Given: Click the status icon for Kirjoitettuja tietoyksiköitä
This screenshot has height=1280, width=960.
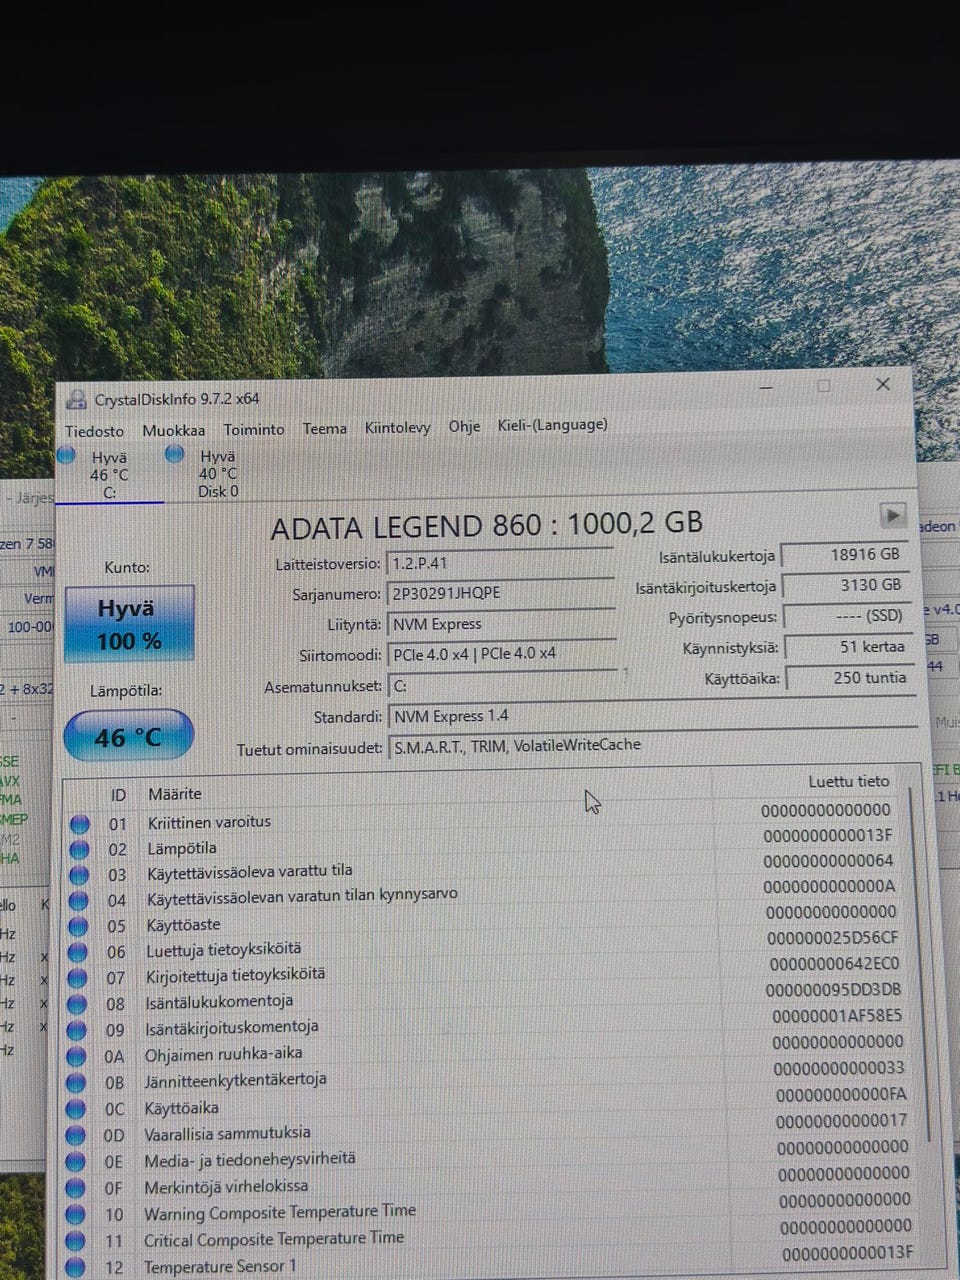Looking at the screenshot, I should pyautogui.click(x=77, y=978).
